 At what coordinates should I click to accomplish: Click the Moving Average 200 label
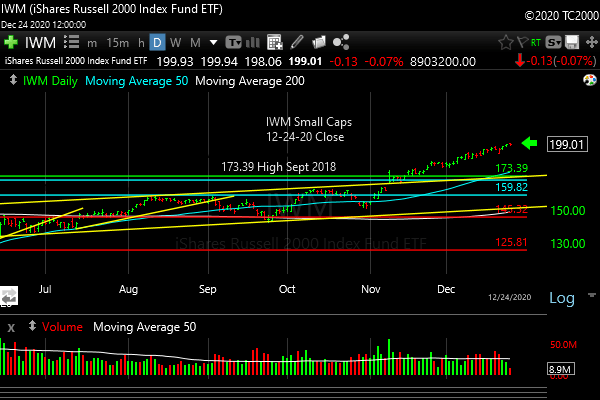[250, 81]
